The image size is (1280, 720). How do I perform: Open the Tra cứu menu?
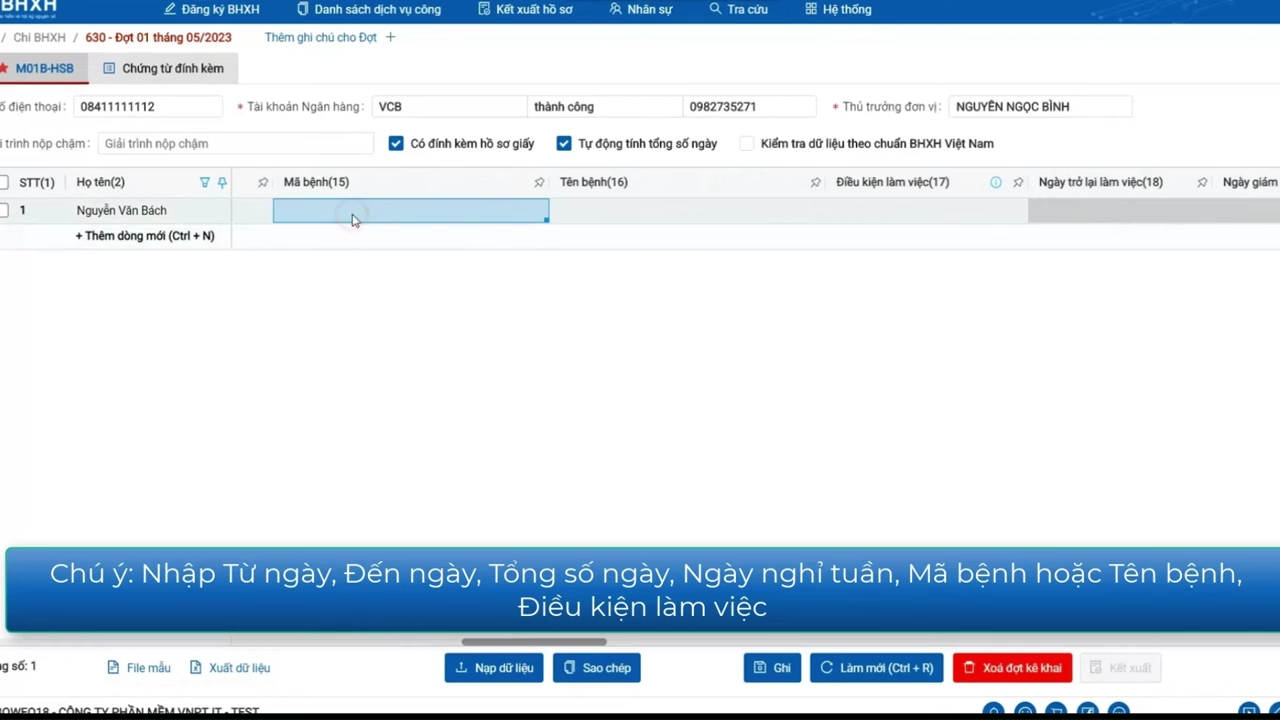coord(738,9)
